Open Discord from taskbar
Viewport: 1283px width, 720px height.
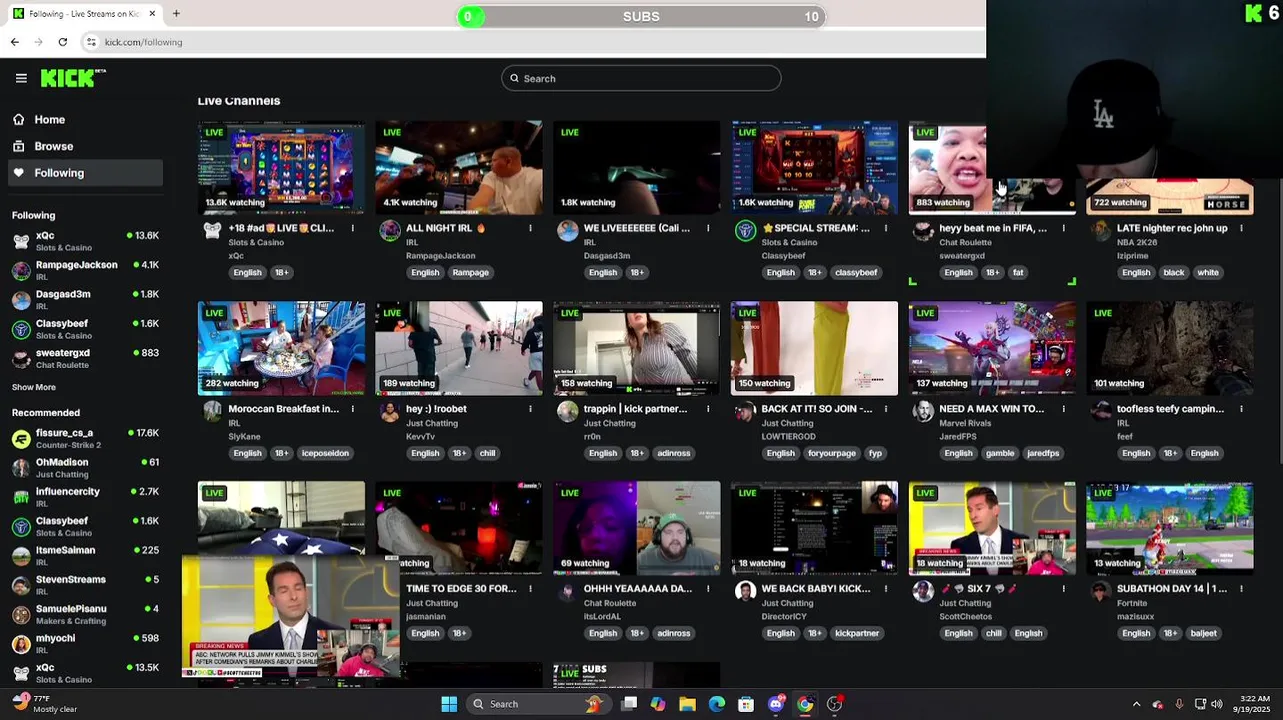(776, 704)
